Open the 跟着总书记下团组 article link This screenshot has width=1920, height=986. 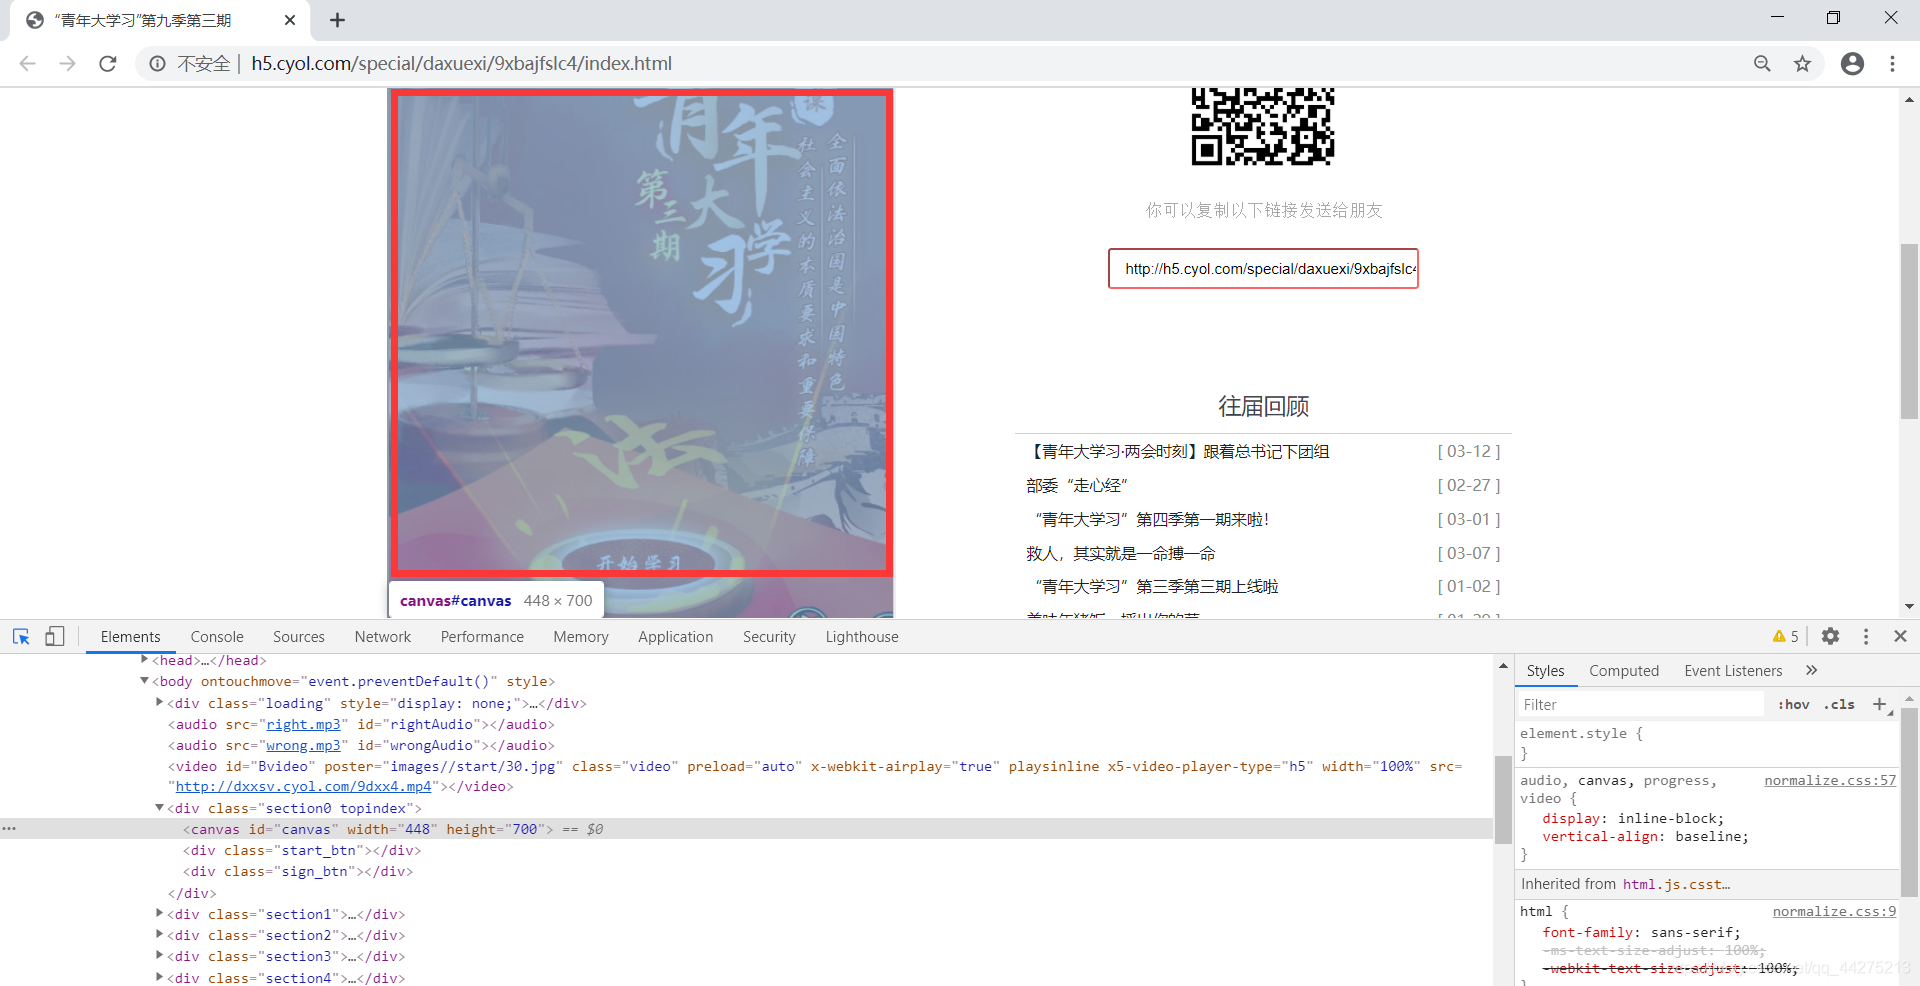pos(1179,452)
